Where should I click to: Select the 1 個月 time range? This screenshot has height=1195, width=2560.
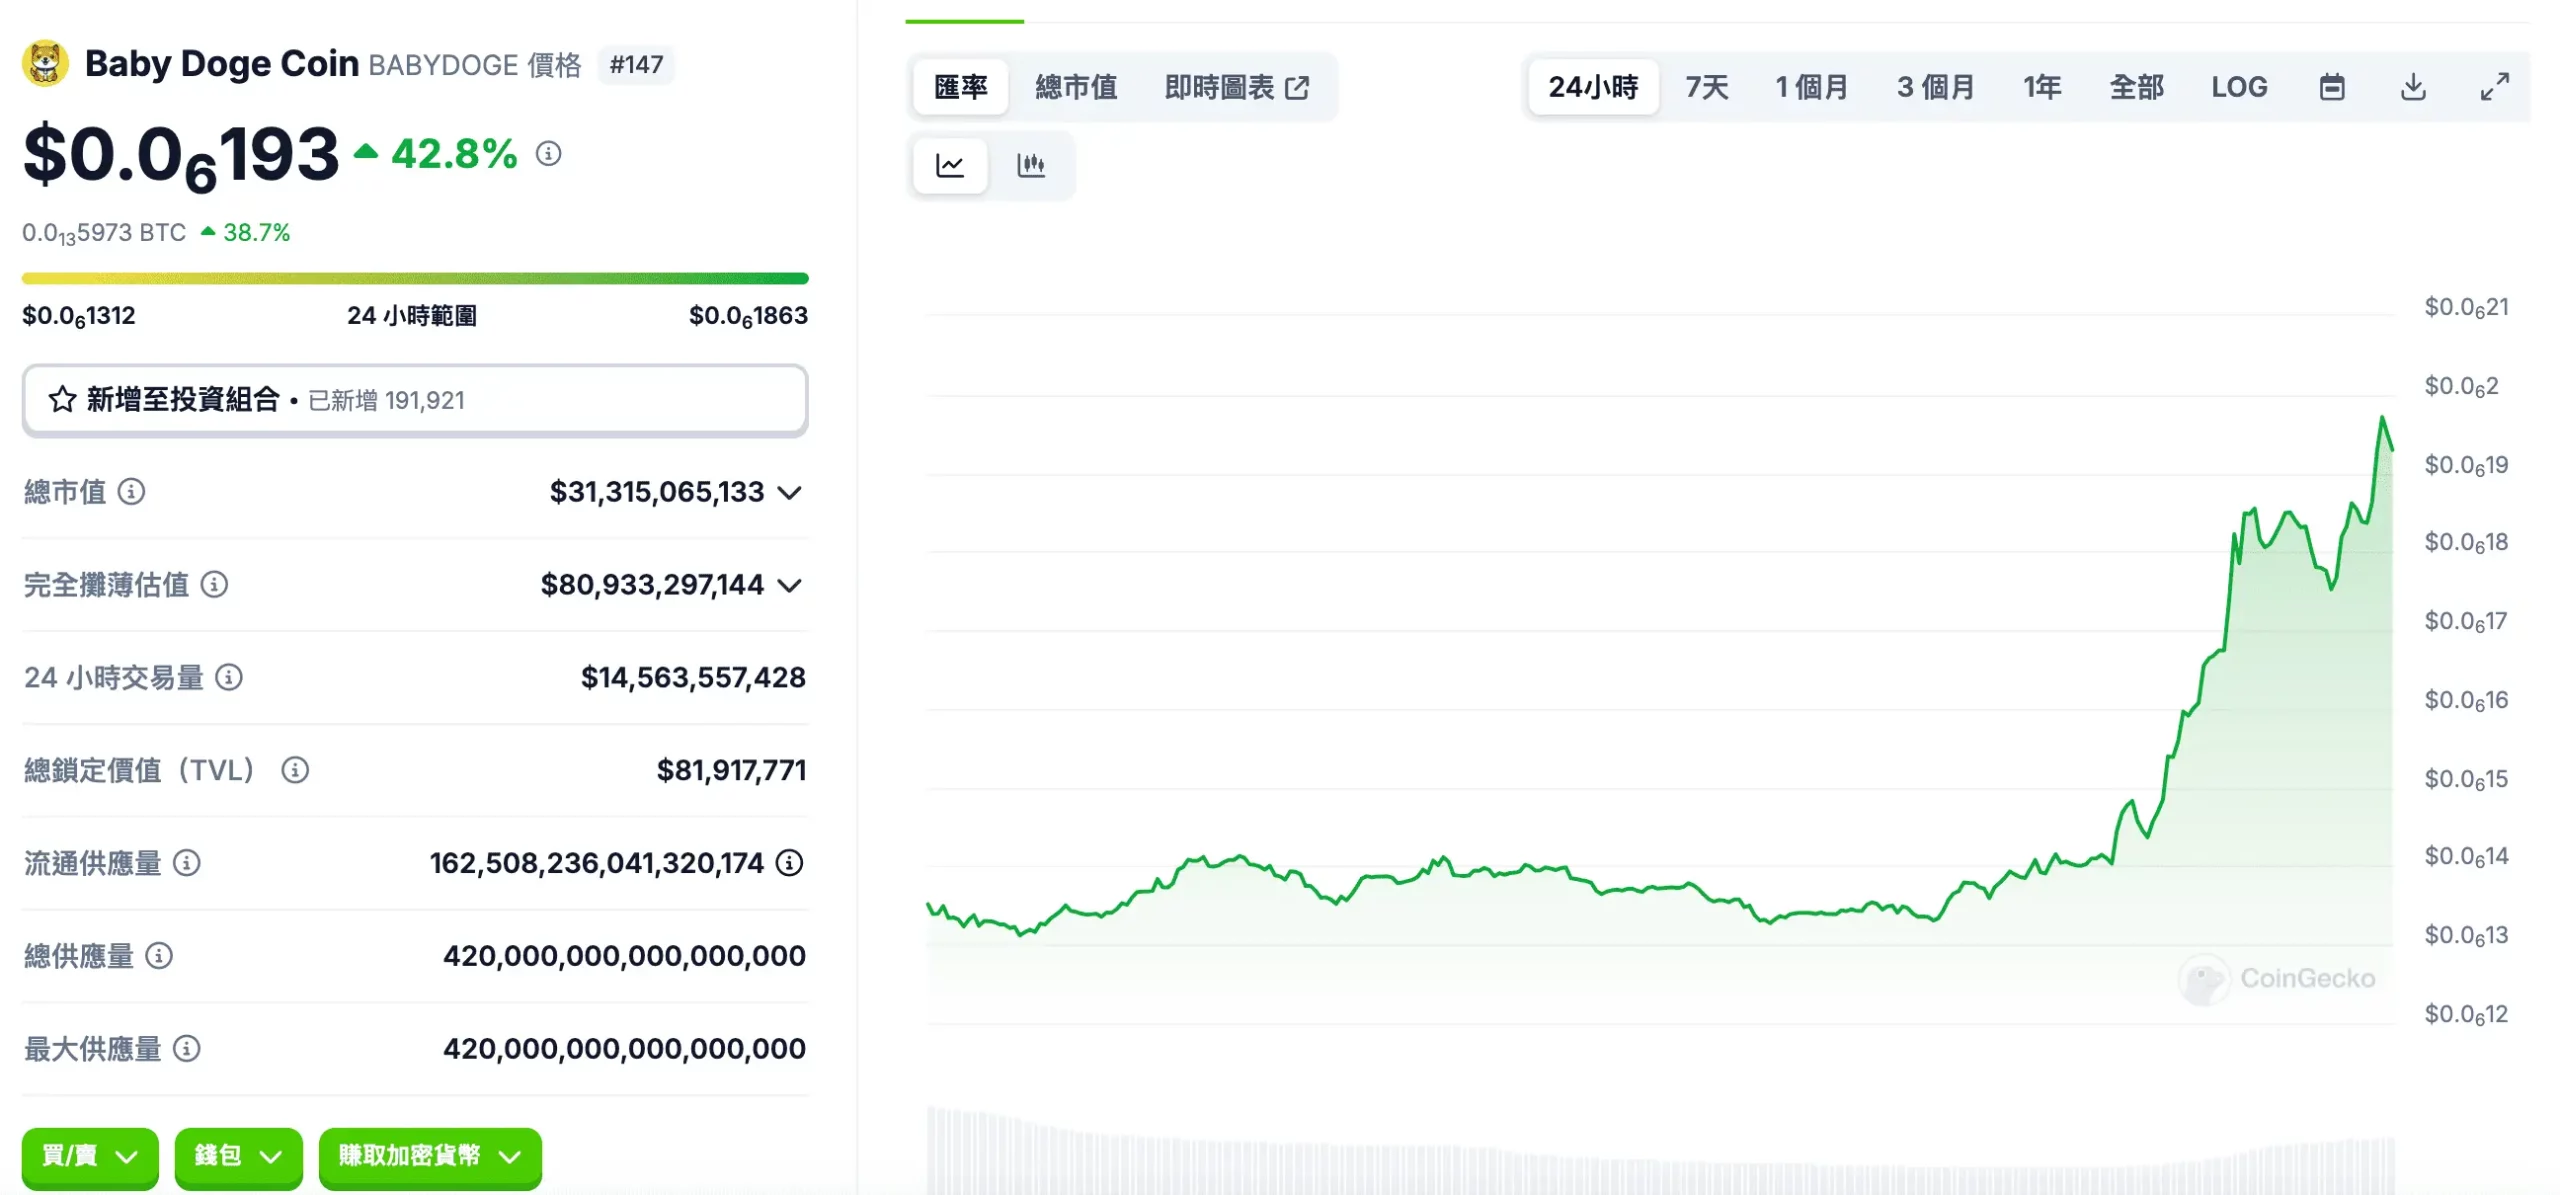1811,87
